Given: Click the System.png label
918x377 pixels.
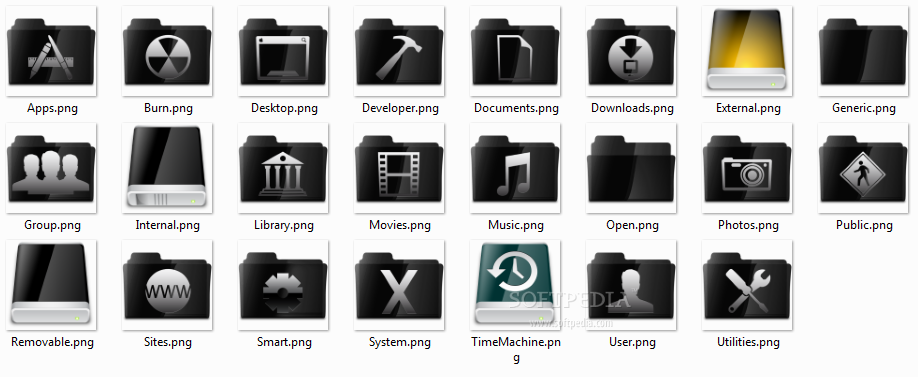Looking at the screenshot, I should coord(400,342).
